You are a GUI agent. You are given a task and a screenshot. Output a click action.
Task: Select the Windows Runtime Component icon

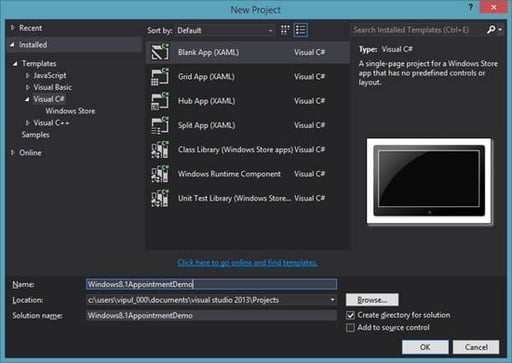pos(160,174)
